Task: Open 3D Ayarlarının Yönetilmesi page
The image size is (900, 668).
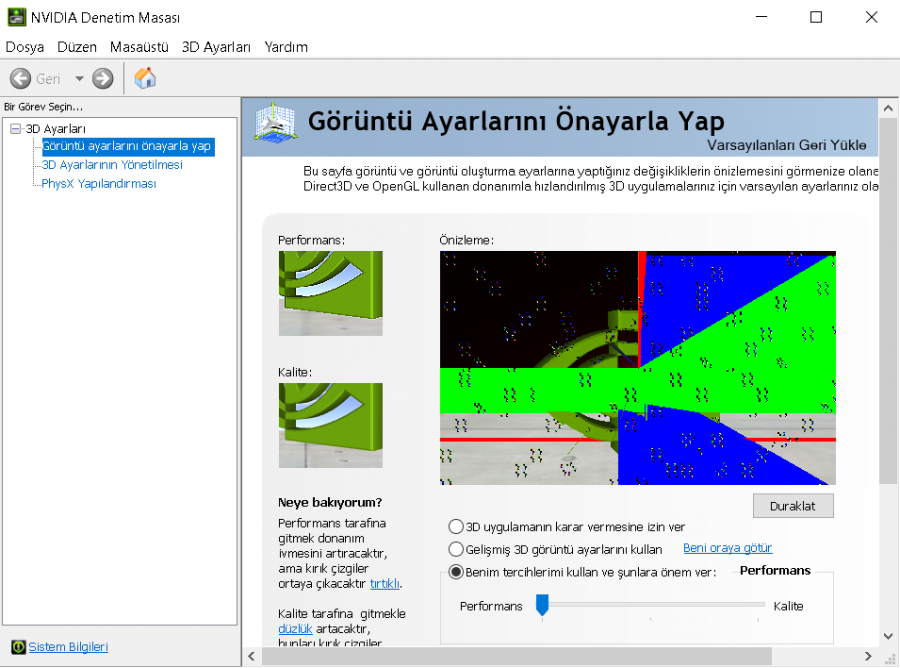Action: click(x=112, y=165)
